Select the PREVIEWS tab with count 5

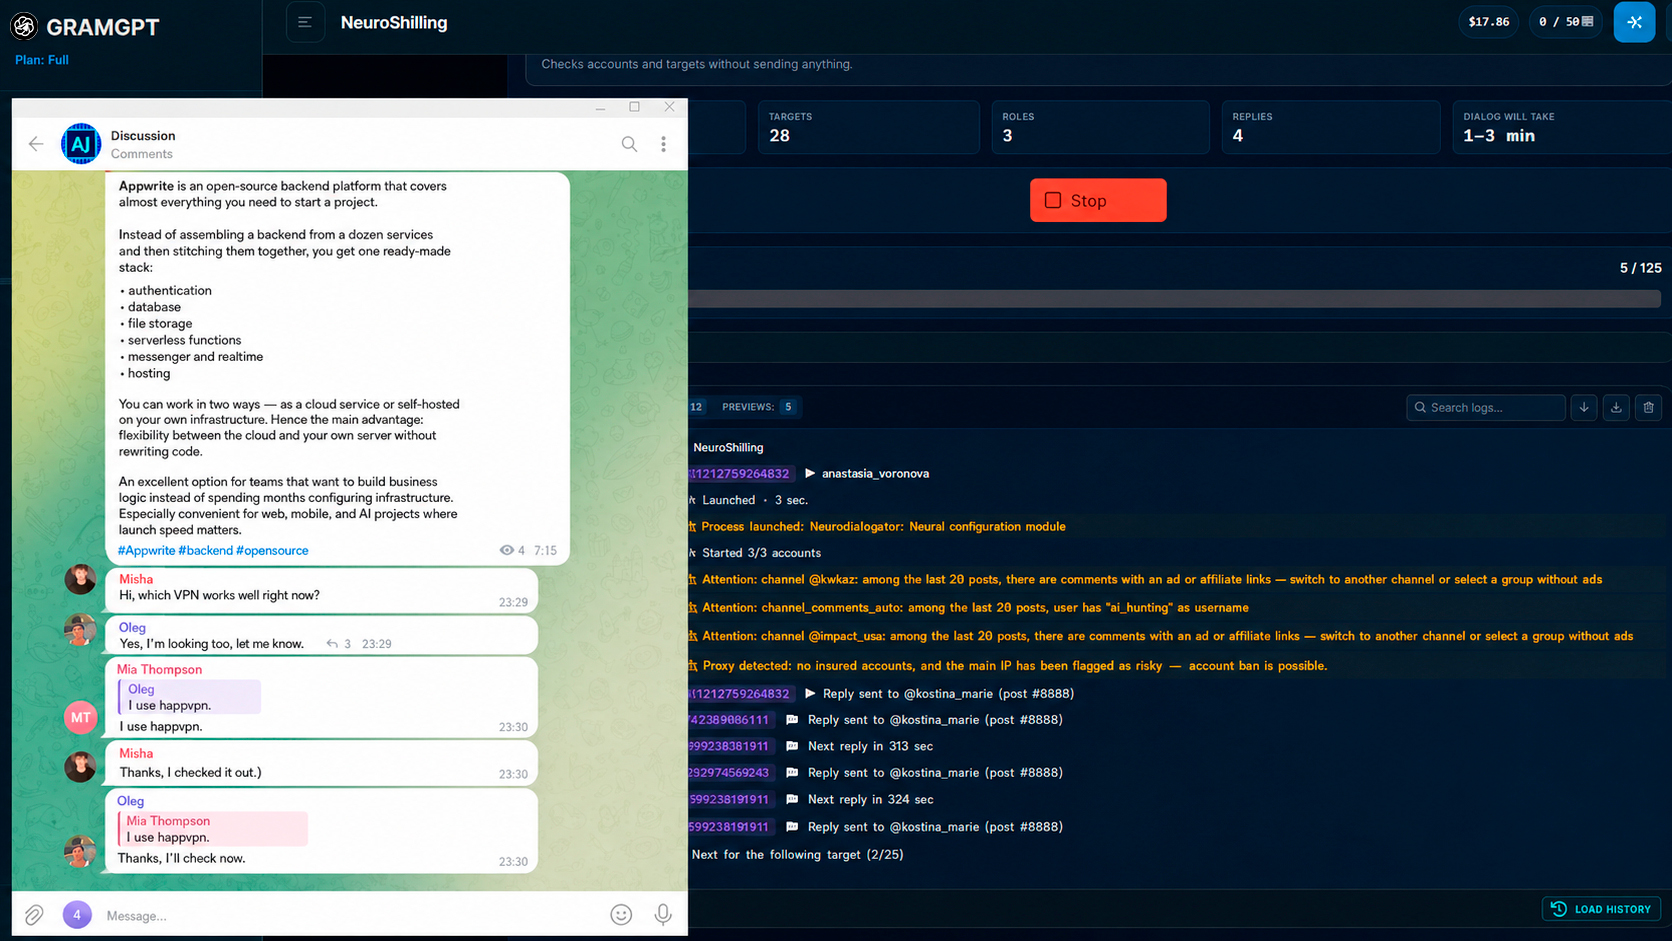pyautogui.click(x=759, y=407)
